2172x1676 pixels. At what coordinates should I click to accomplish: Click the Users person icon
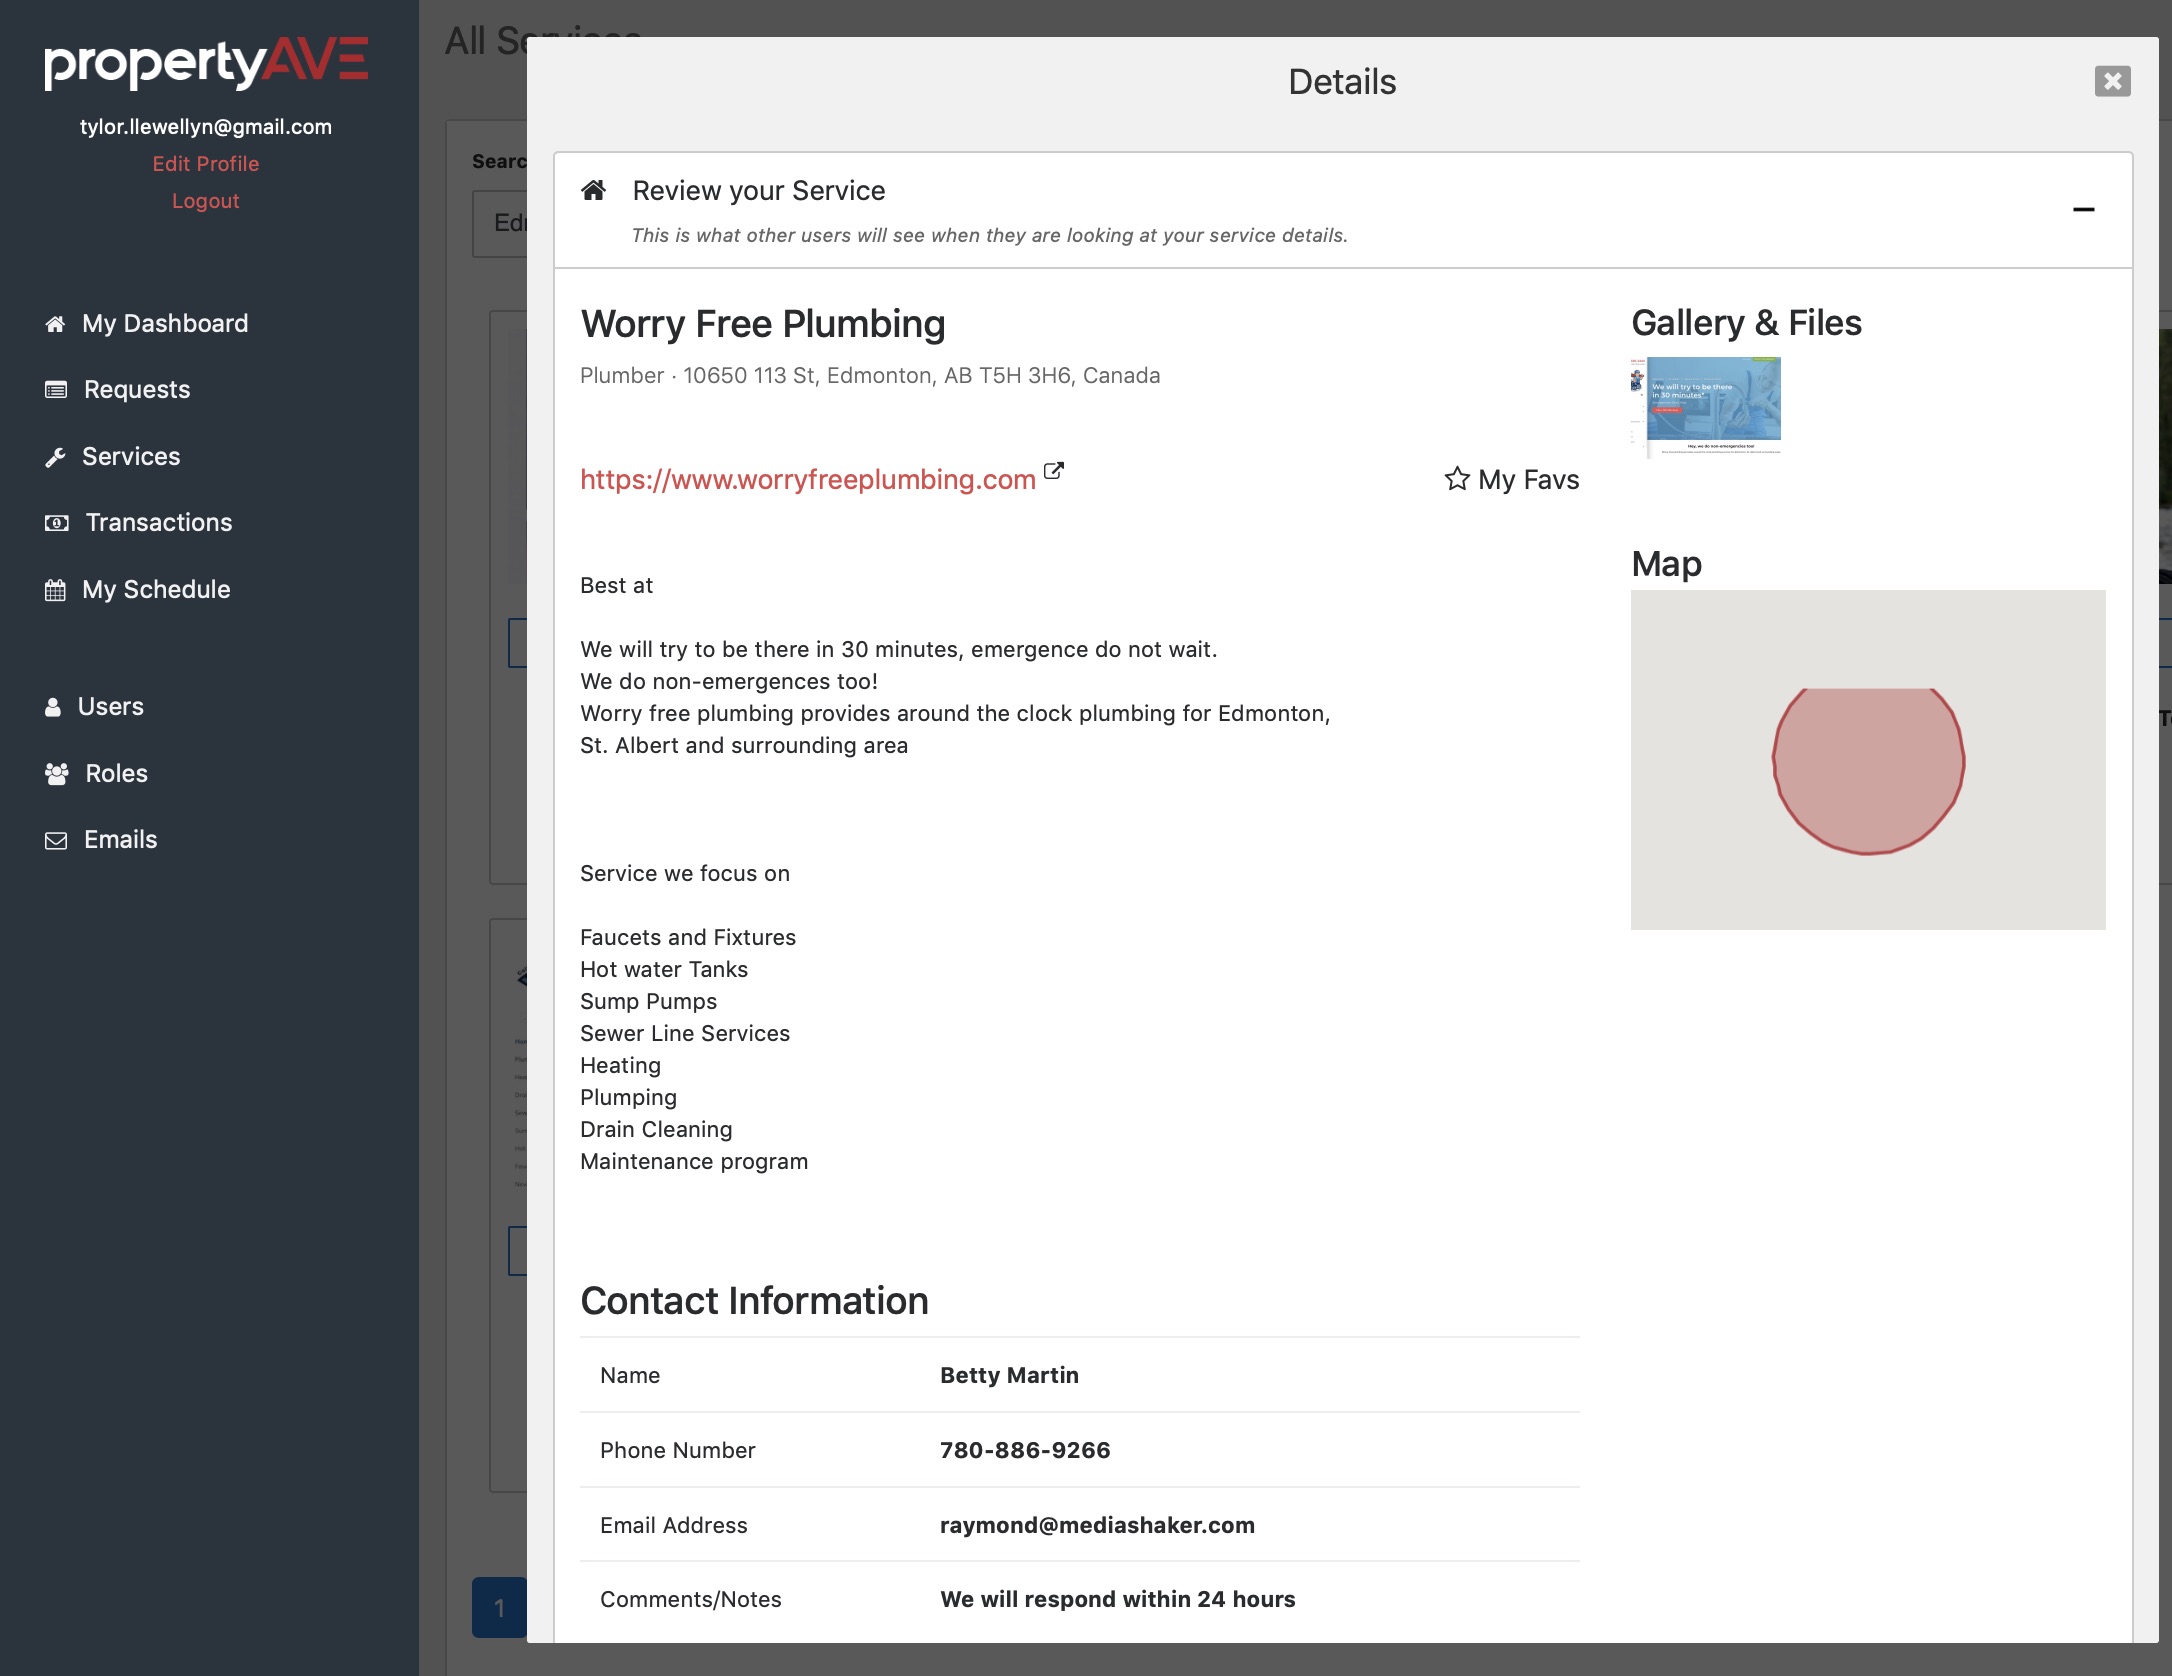point(53,707)
